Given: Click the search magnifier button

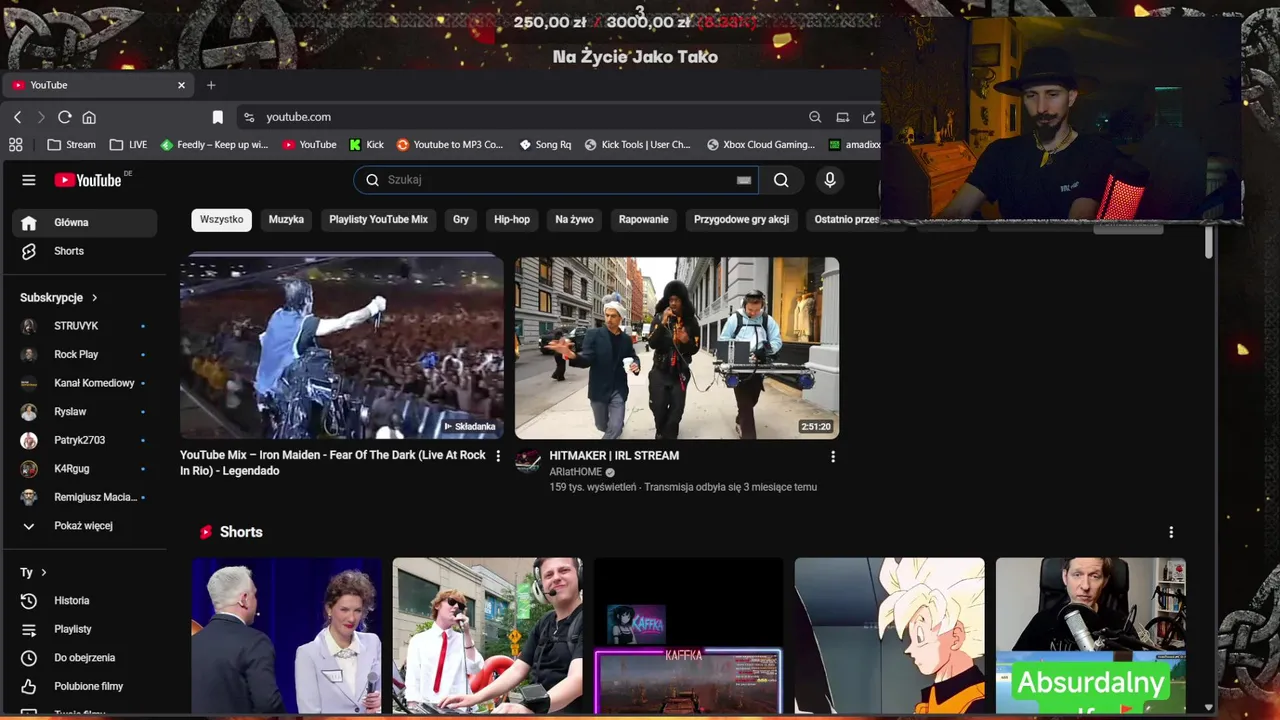Looking at the screenshot, I should 781,180.
